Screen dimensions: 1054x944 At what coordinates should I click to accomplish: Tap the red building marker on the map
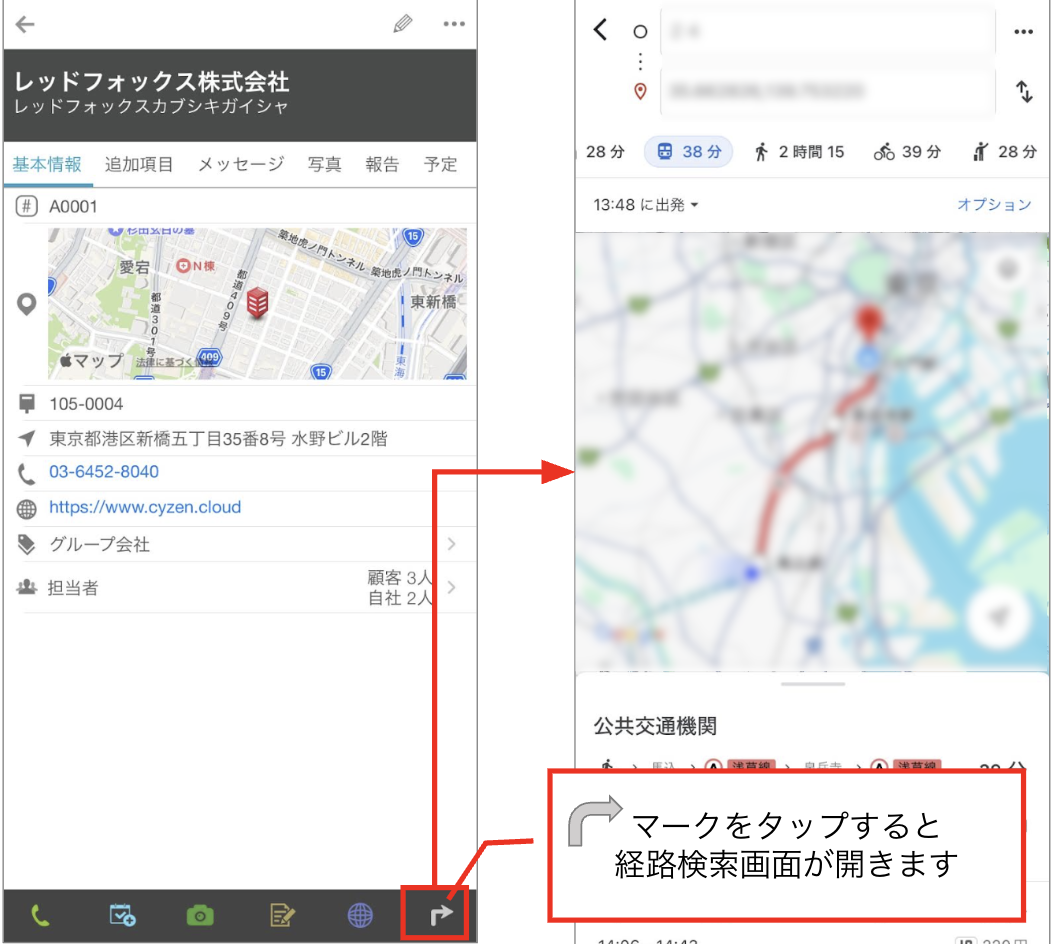pos(257,302)
